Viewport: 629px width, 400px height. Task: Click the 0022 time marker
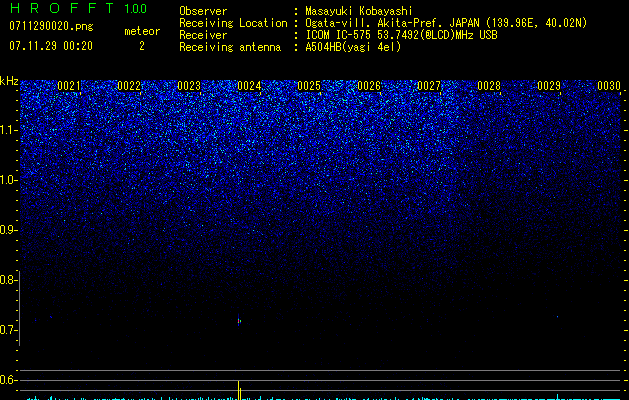[x=129, y=86]
